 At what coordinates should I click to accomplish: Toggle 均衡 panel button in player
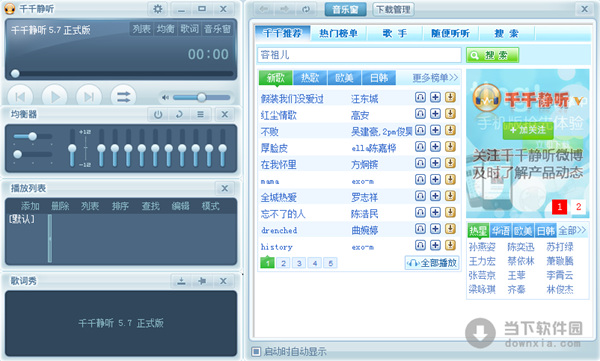[165, 29]
